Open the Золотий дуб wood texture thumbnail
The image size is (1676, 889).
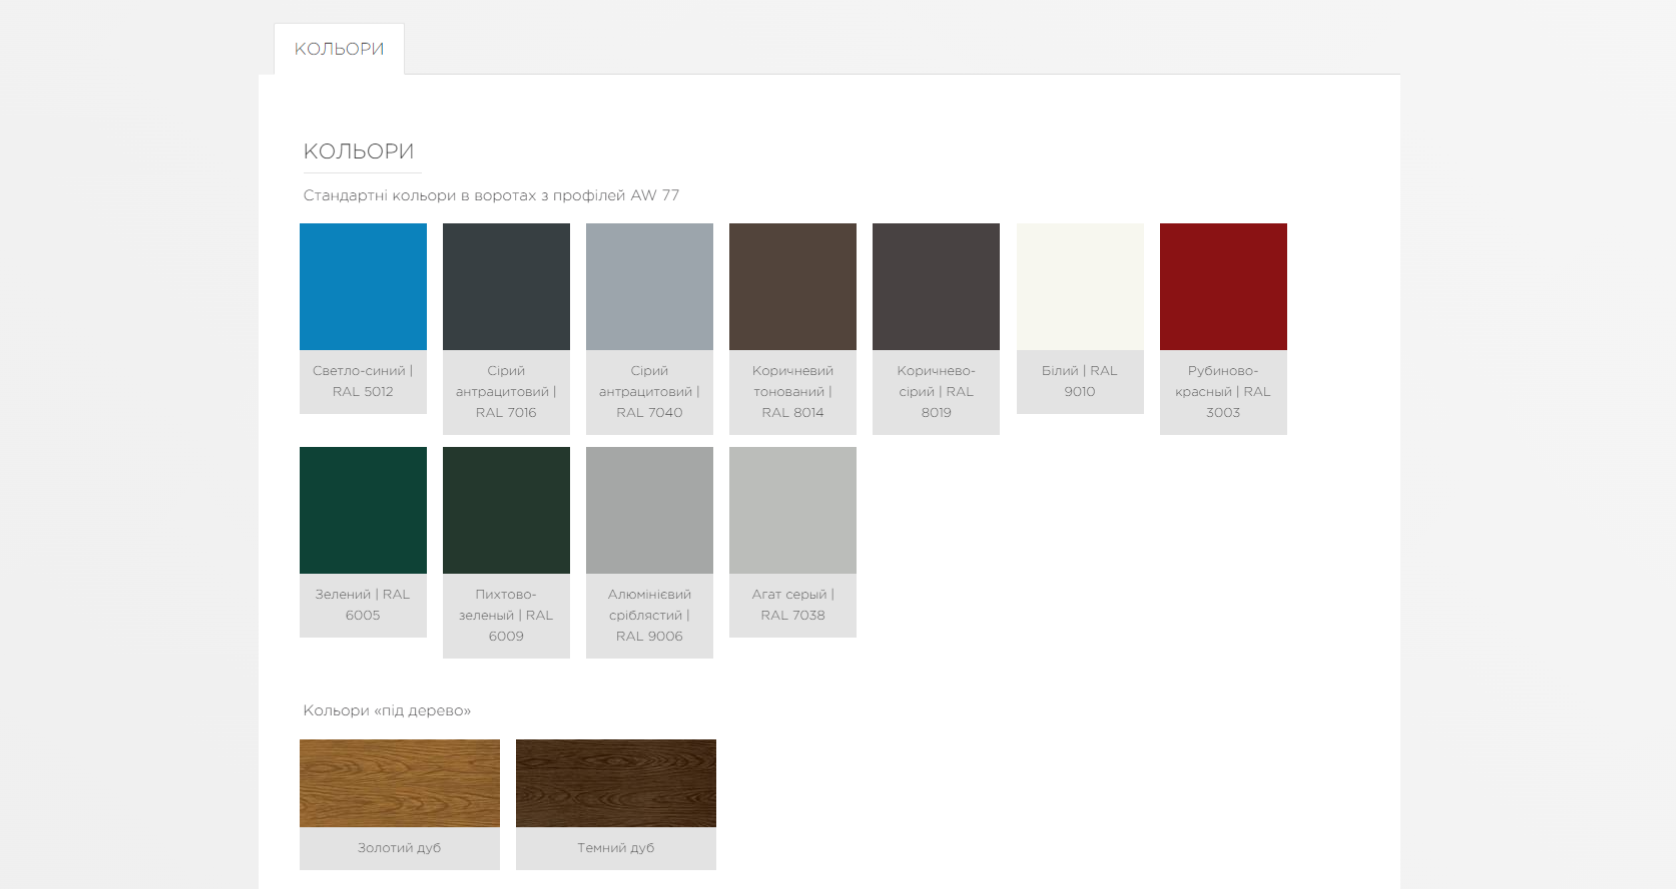[400, 783]
